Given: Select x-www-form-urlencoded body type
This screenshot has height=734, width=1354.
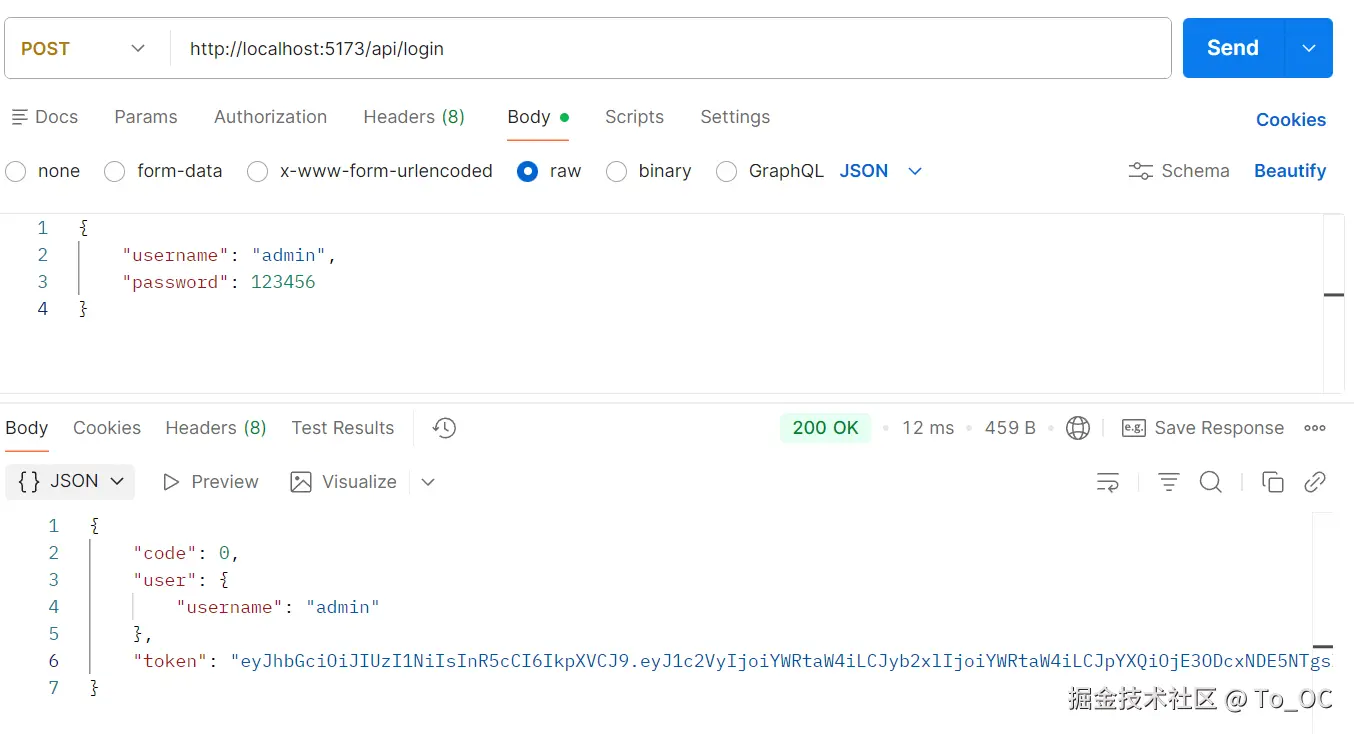Looking at the screenshot, I should point(370,171).
